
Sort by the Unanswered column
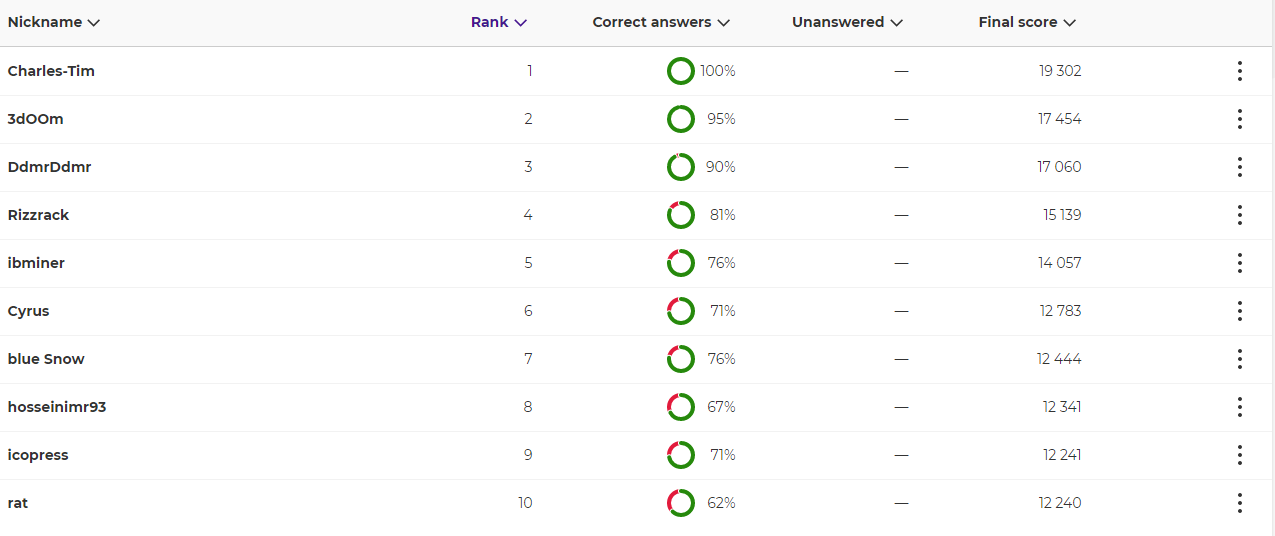(848, 22)
